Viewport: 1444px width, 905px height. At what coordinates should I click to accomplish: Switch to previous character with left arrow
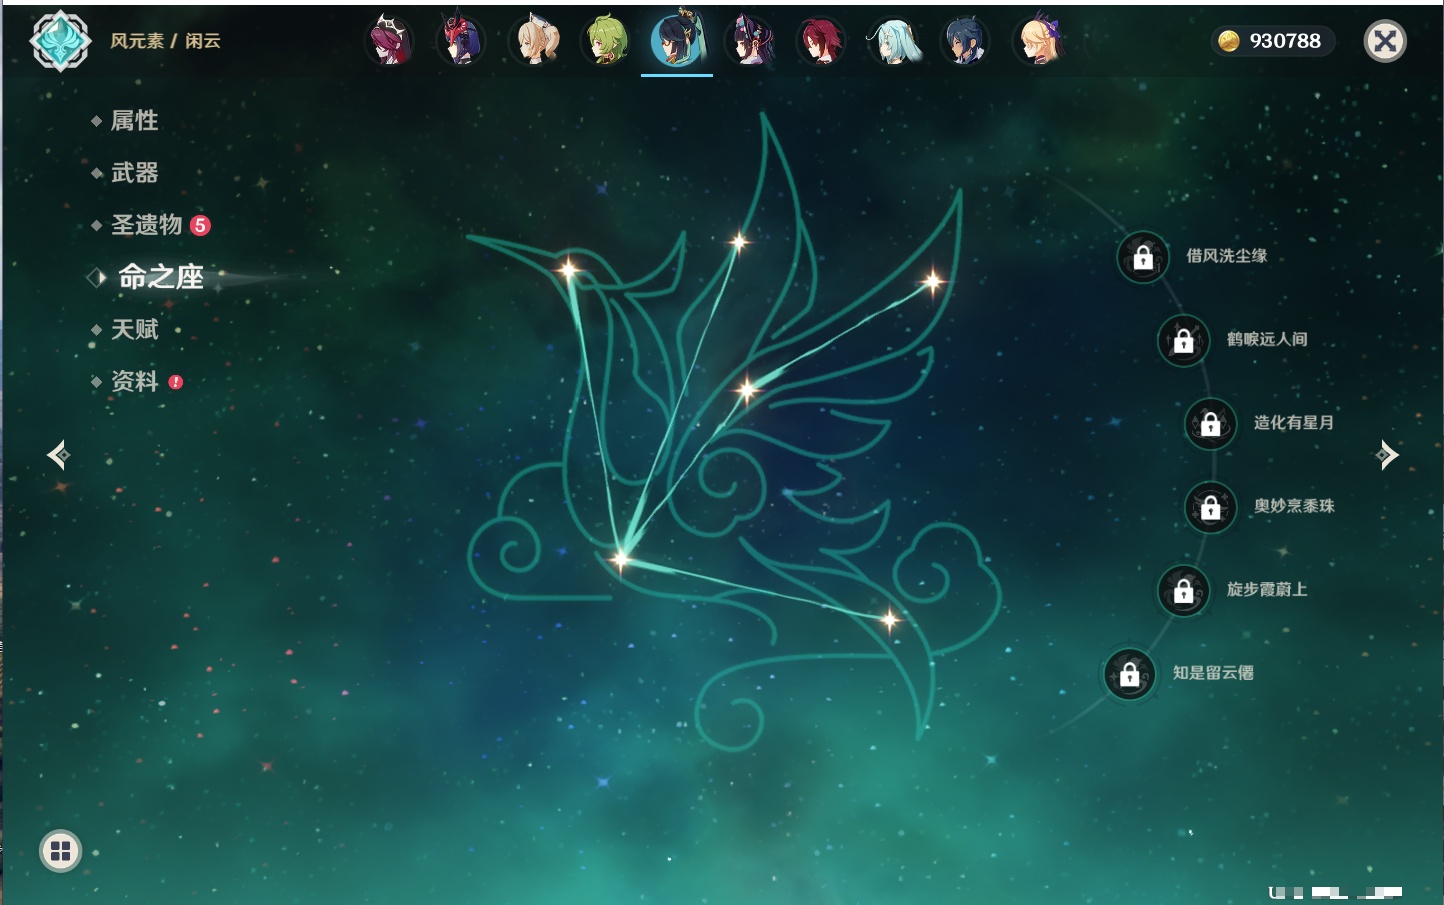[58, 455]
